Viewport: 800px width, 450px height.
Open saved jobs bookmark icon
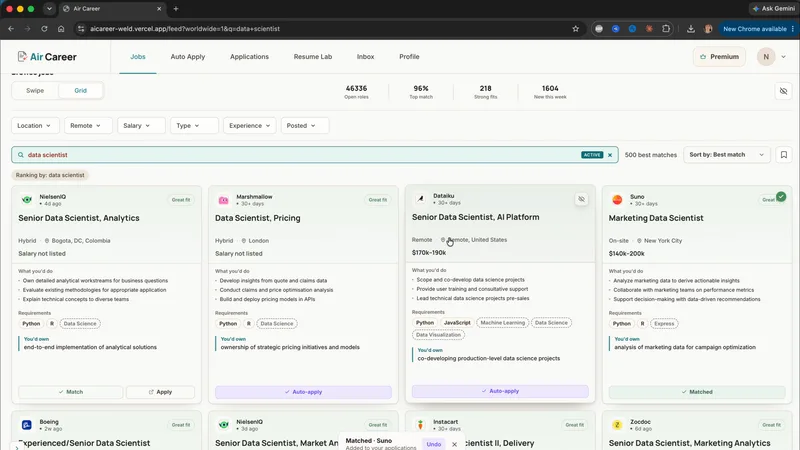point(784,155)
